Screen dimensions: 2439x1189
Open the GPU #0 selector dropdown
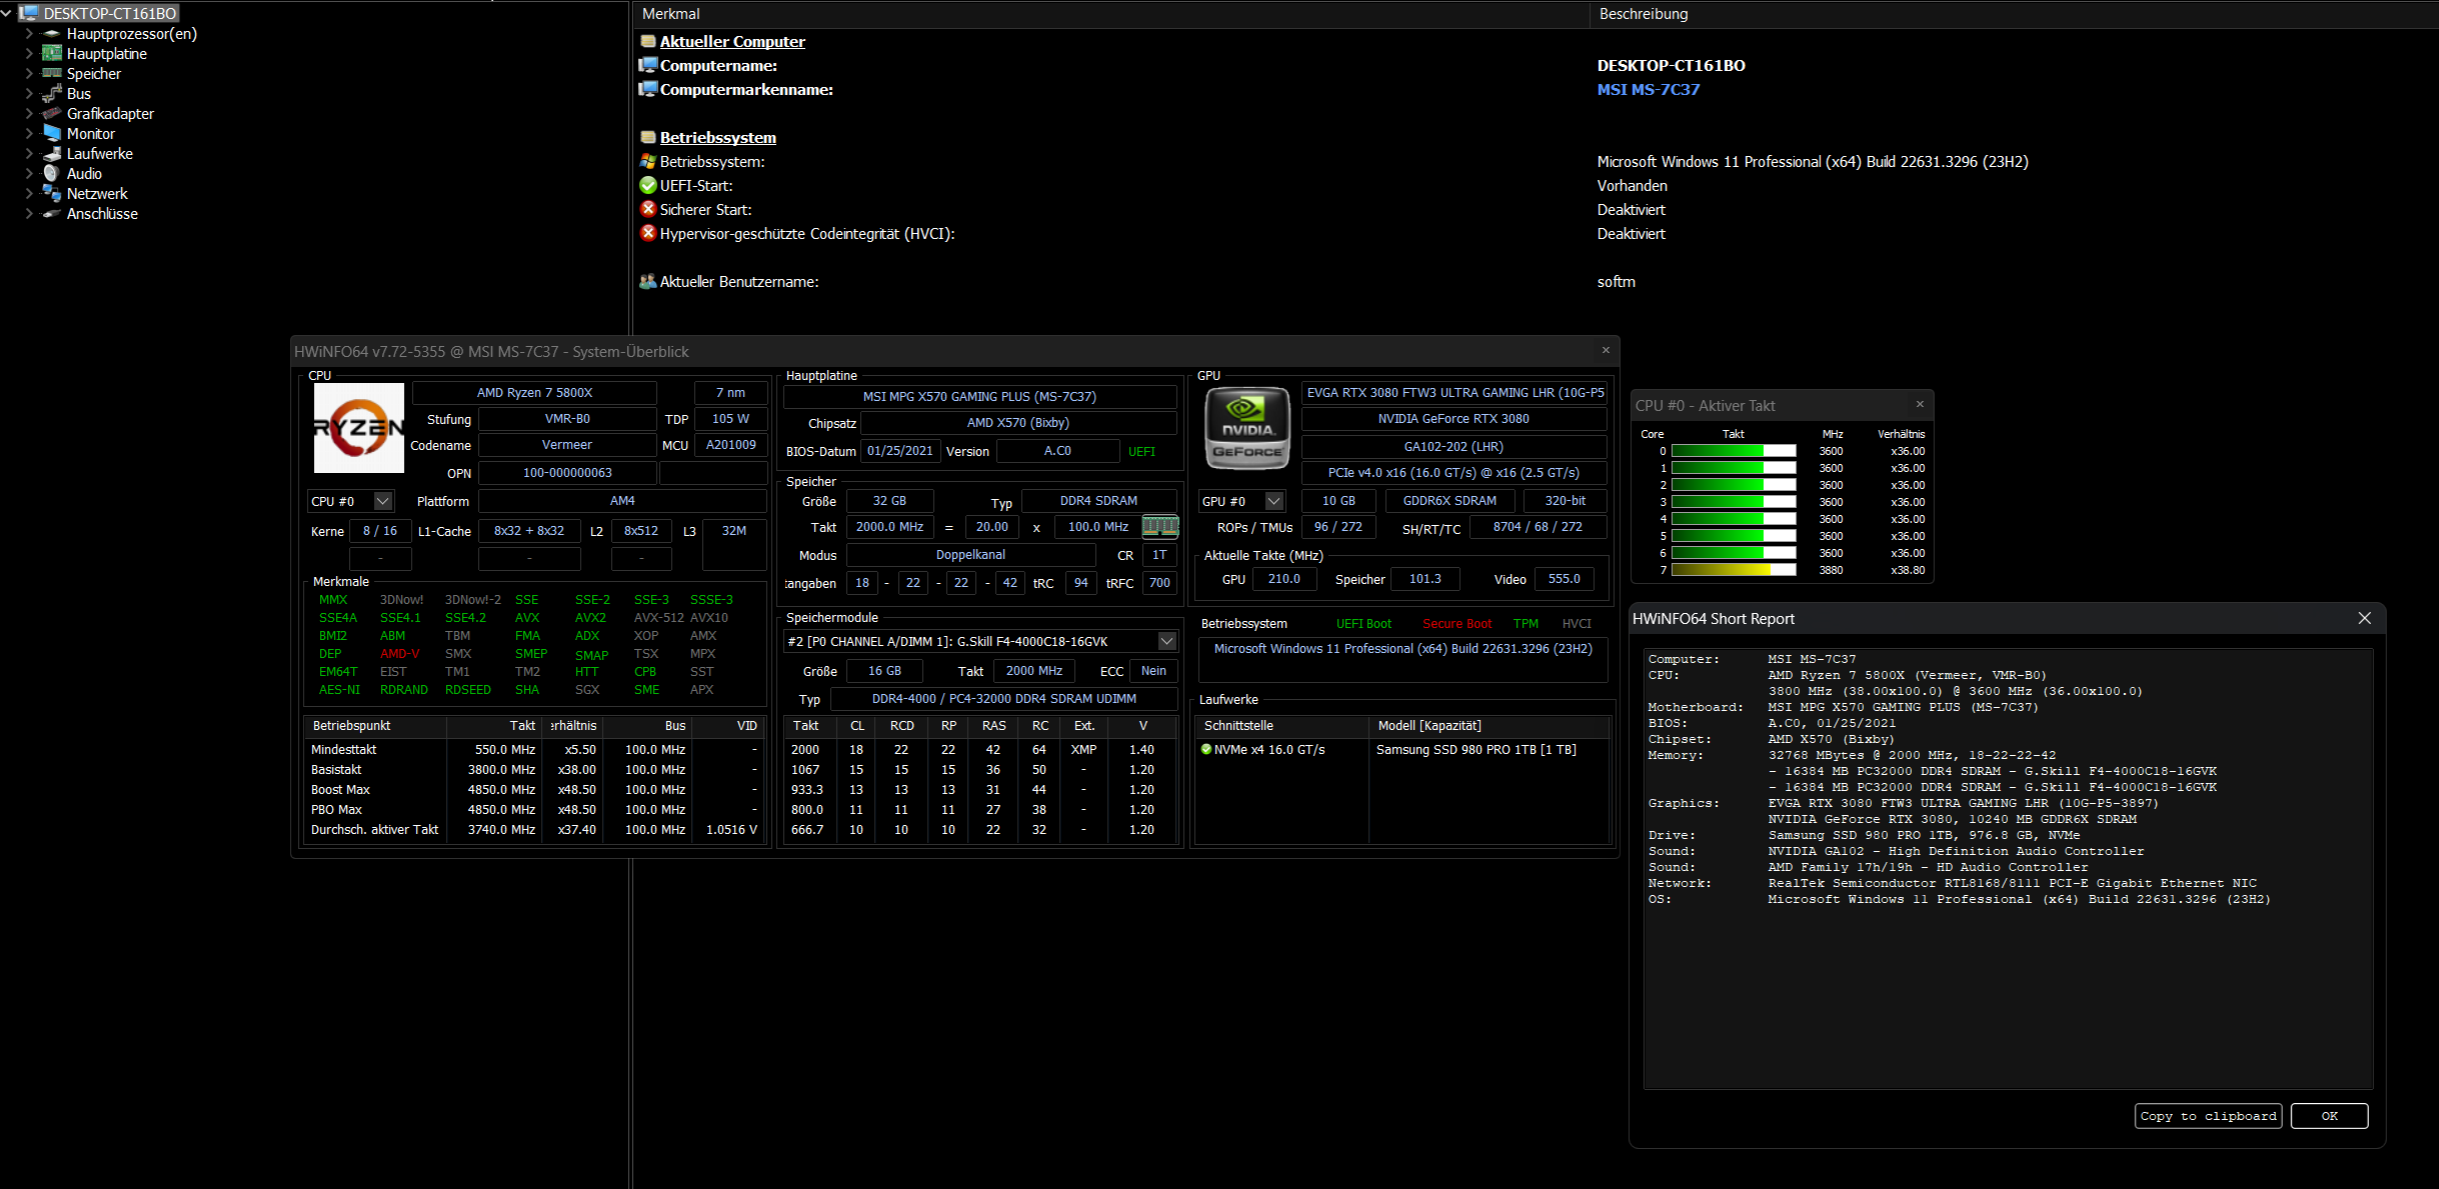tap(1274, 501)
